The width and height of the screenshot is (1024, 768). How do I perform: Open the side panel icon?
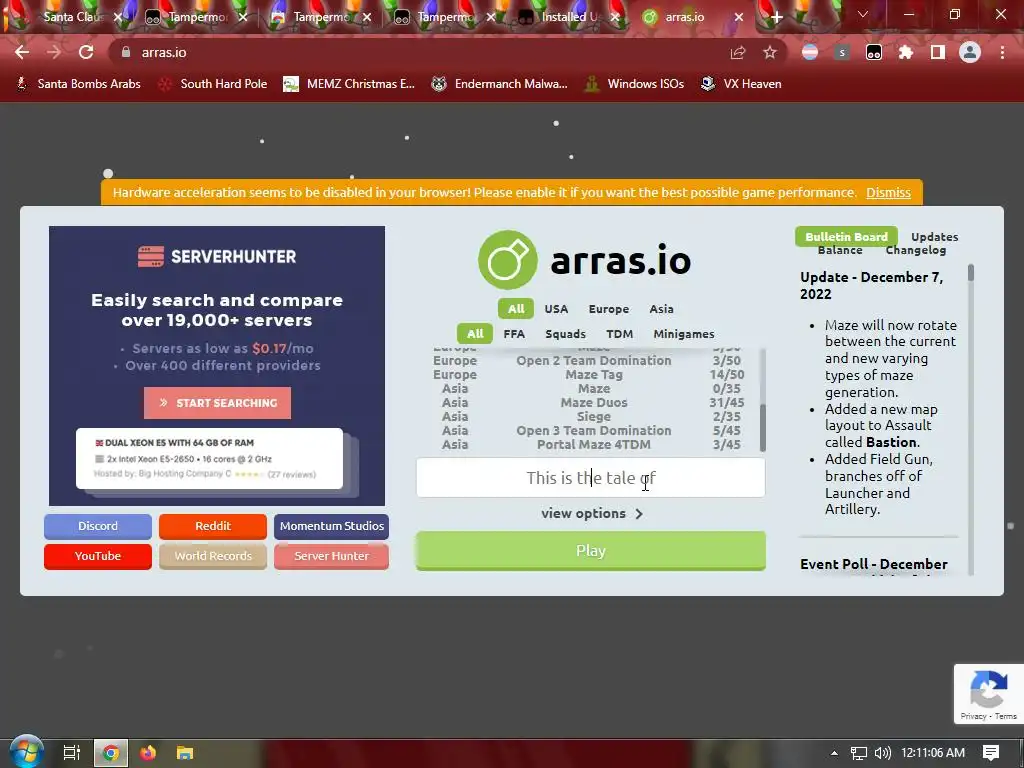coord(938,52)
